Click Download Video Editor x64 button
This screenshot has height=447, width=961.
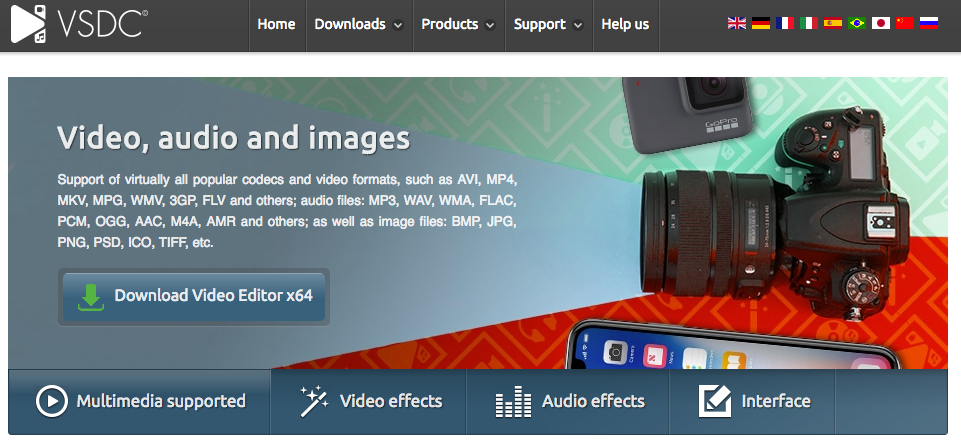click(x=194, y=297)
